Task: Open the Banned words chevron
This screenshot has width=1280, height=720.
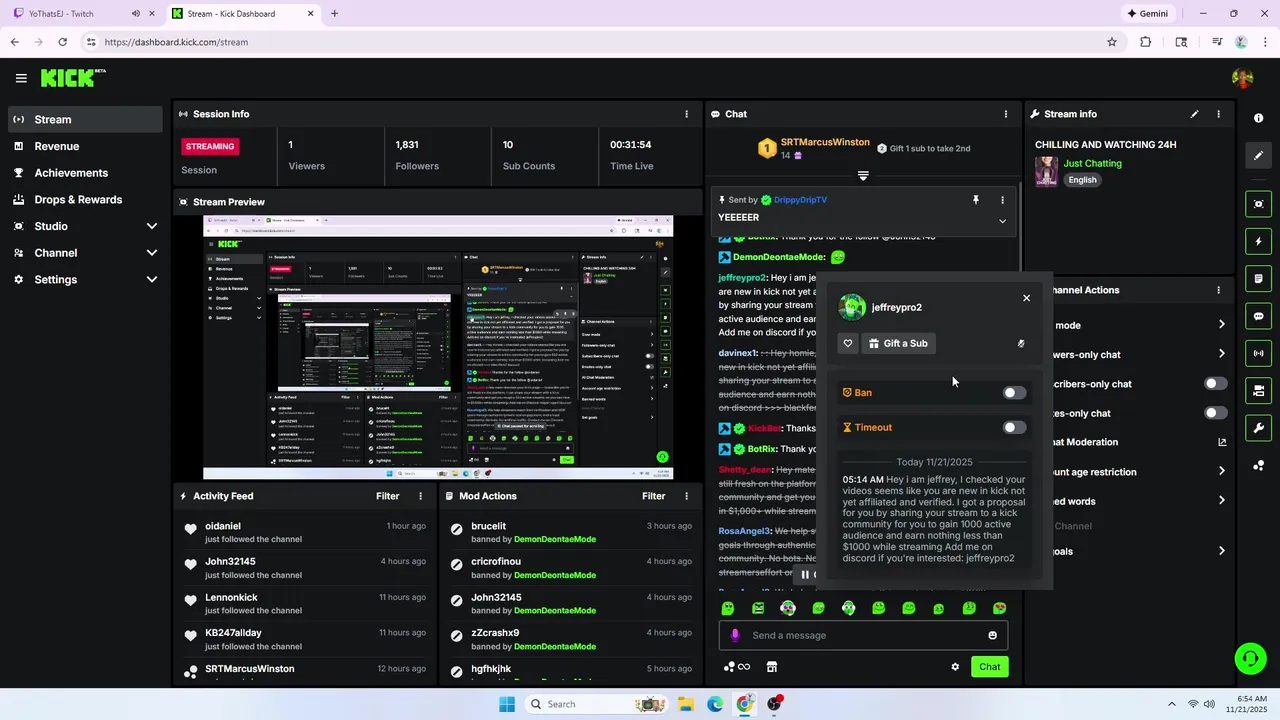Action: 1222,501
